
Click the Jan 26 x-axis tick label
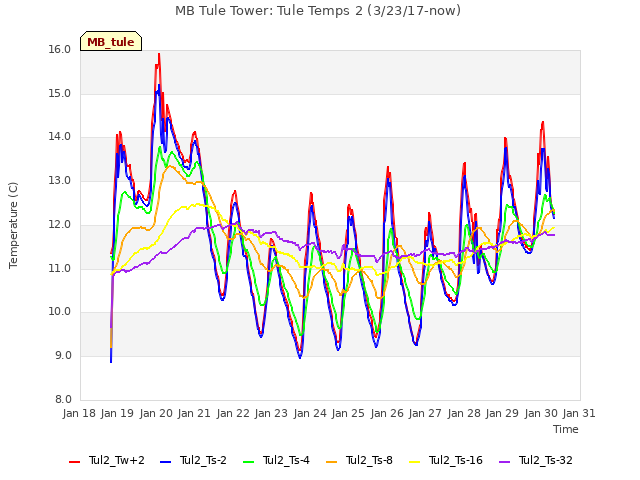coord(387,413)
